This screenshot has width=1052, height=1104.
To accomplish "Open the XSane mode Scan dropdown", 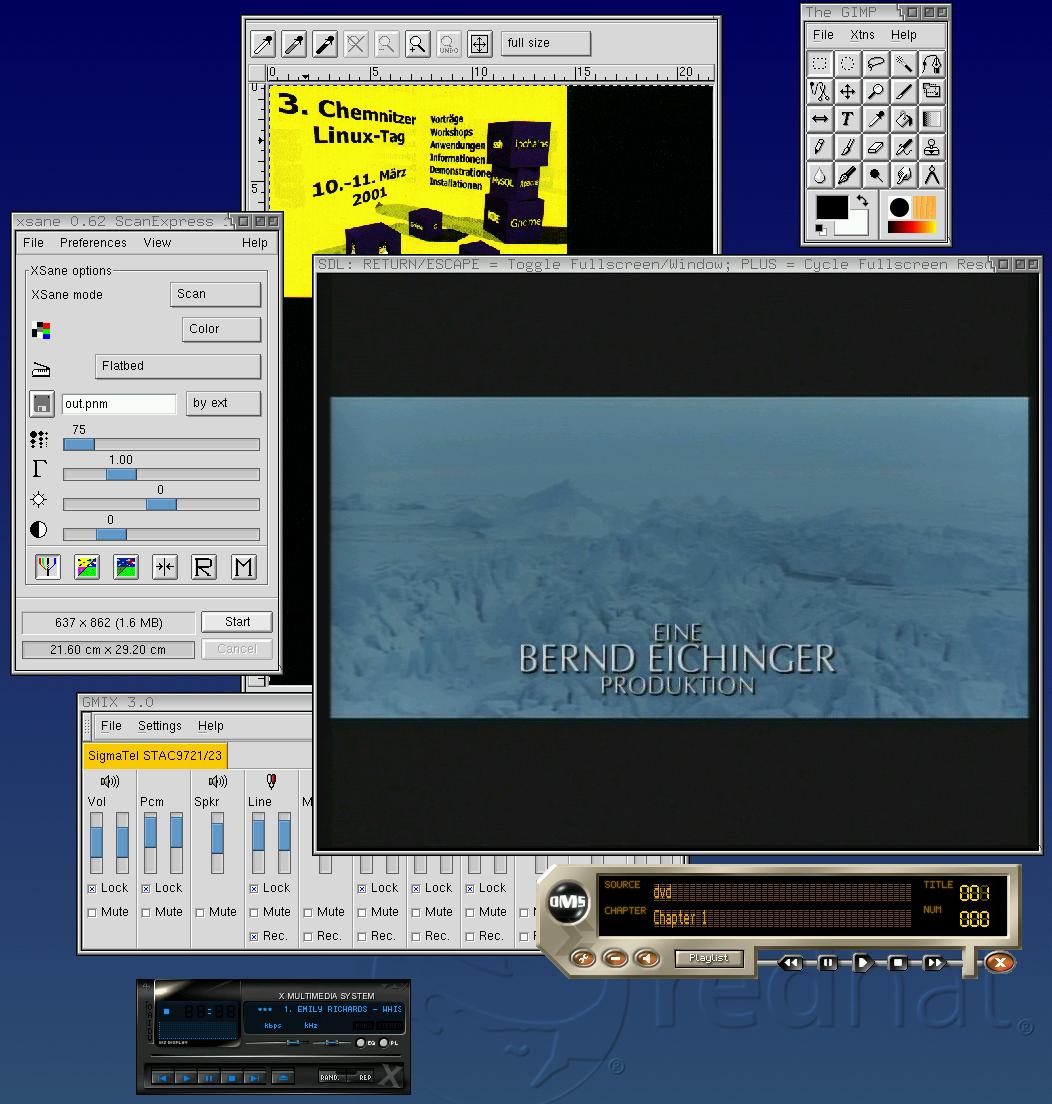I will 215,294.
